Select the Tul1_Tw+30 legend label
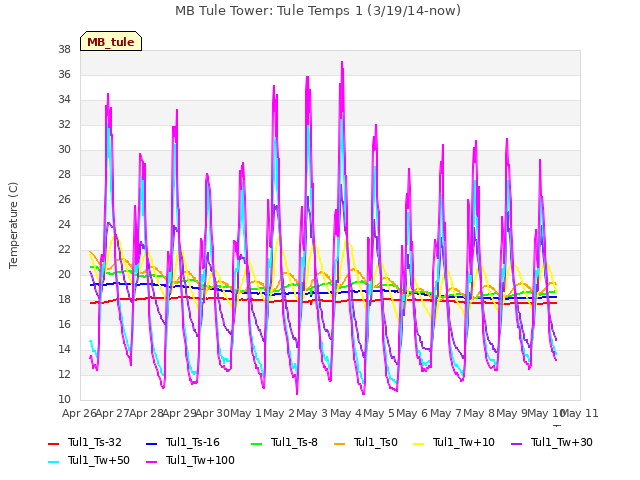Screen dimensions: 640x480 point(562,442)
